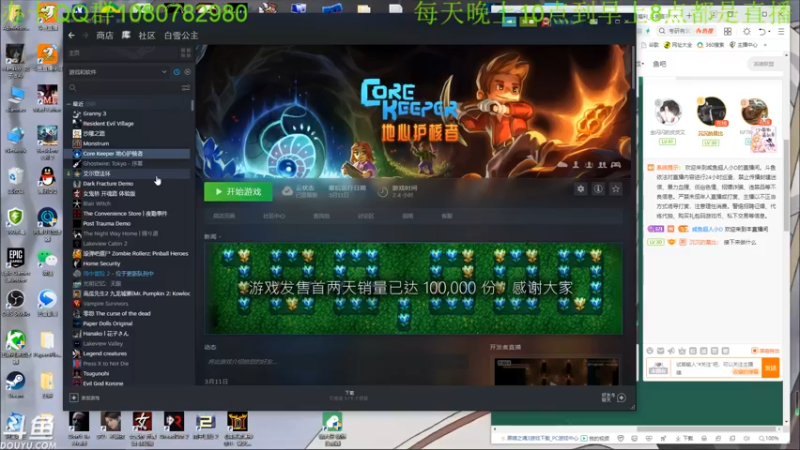Click the green 开始游戏 play button
Viewport: 800px width, 450px height.
coord(238,191)
